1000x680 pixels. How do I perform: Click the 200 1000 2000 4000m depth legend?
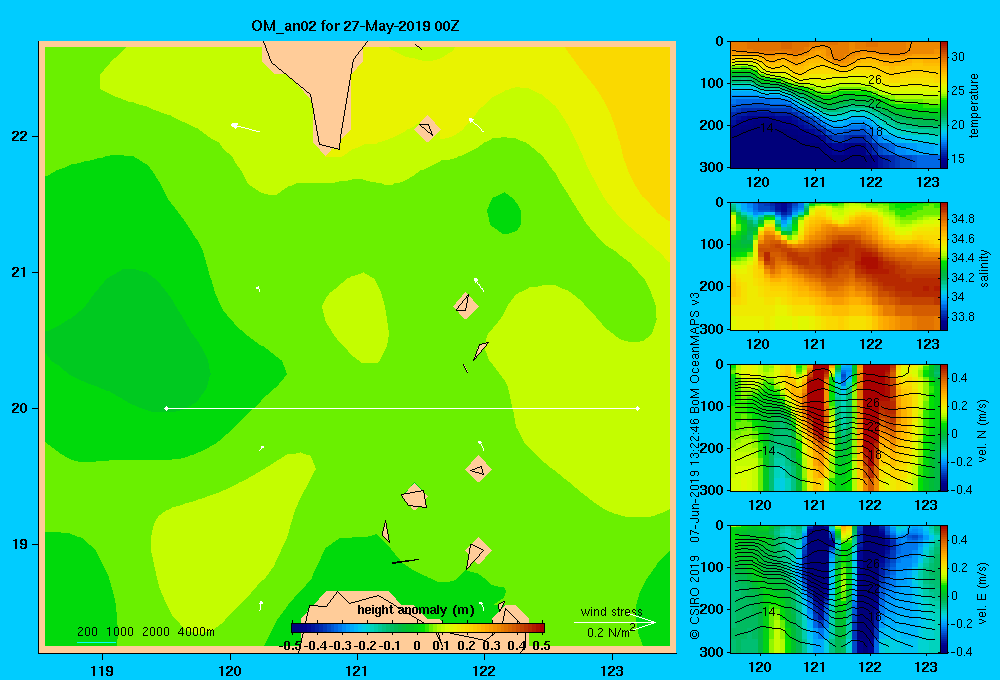146,632
